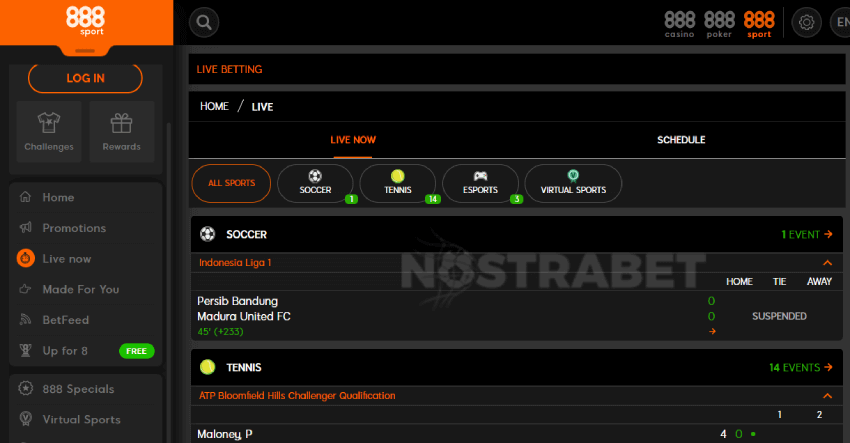The height and width of the screenshot is (443, 850).
Task: Open the language selector EN
Action: click(x=841, y=22)
